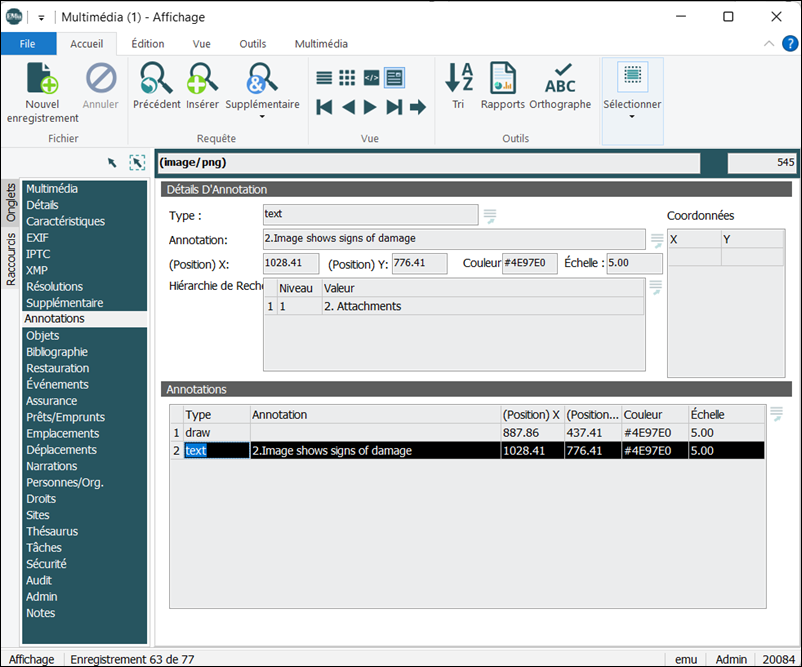The image size is (802, 667).
Task: Select the details view icon
Action: click(x=394, y=78)
